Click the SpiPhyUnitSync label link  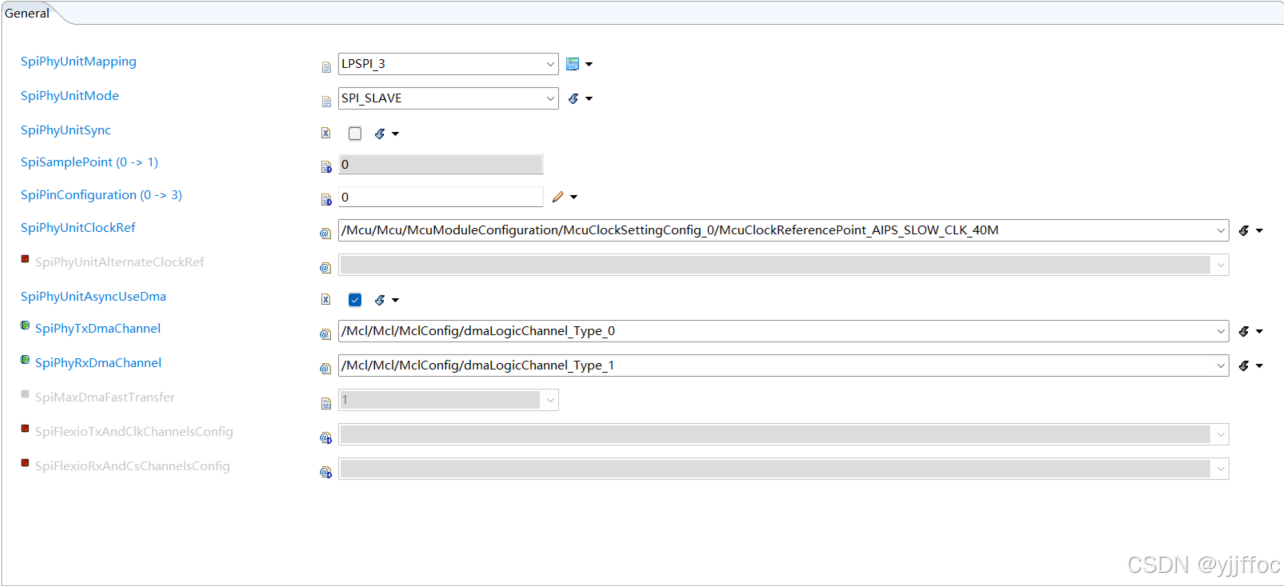pyautogui.click(x=66, y=130)
